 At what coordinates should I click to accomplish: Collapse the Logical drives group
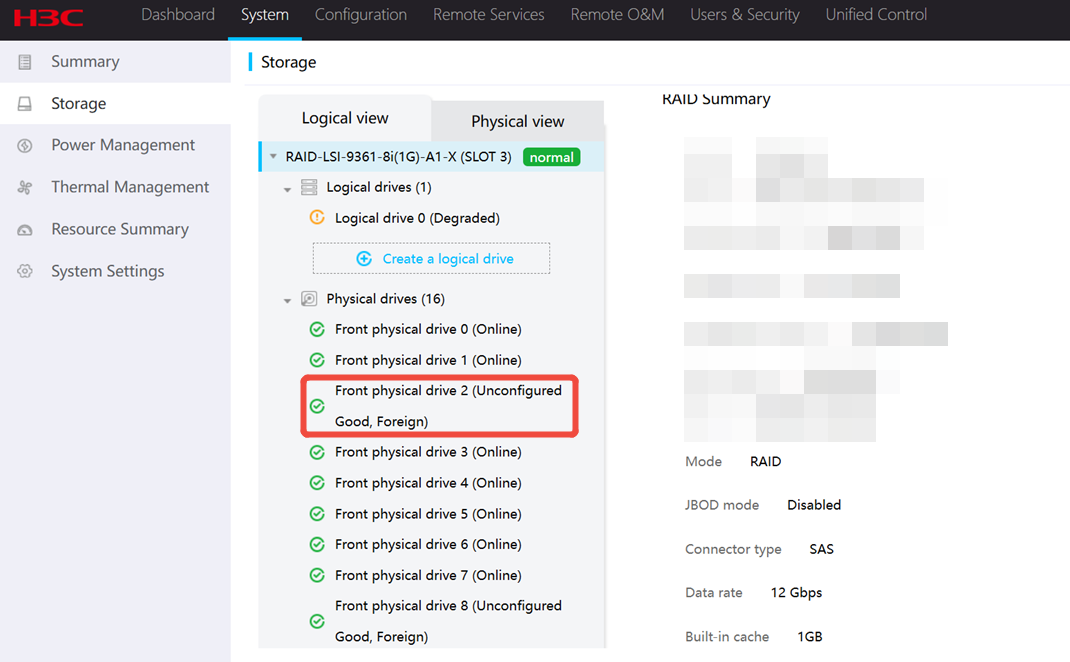(287, 189)
